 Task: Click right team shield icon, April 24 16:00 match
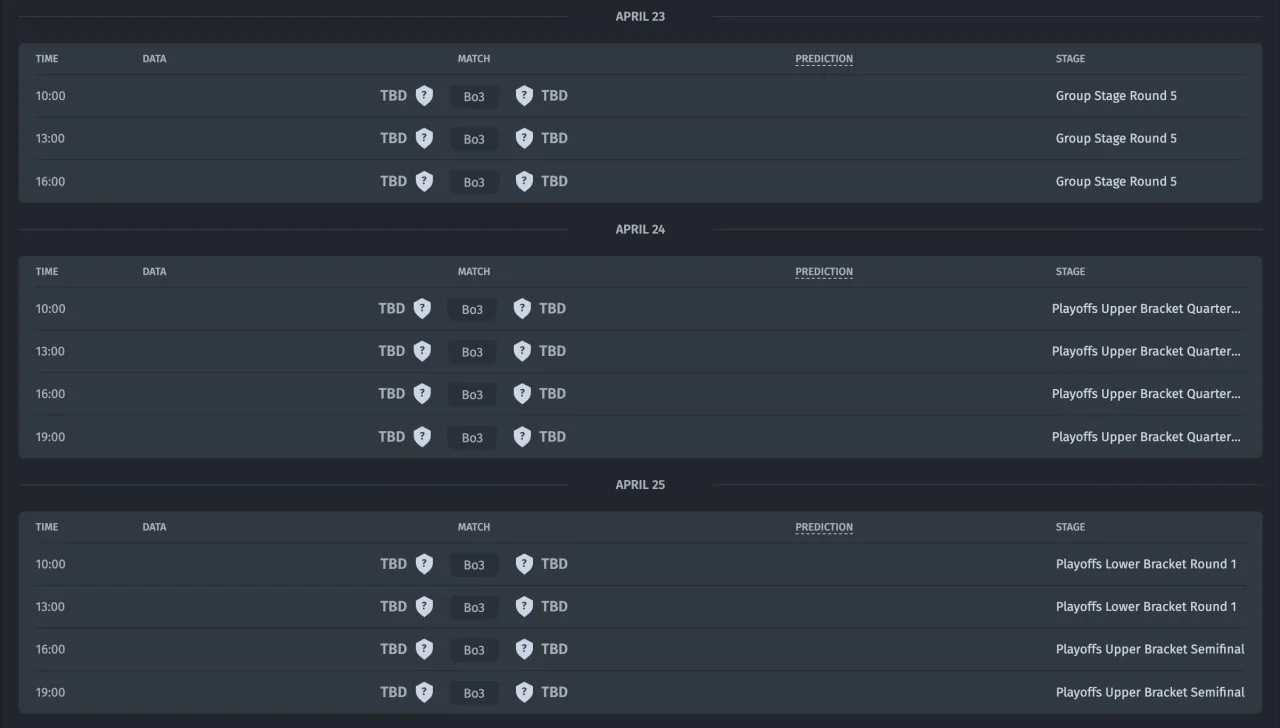point(522,394)
